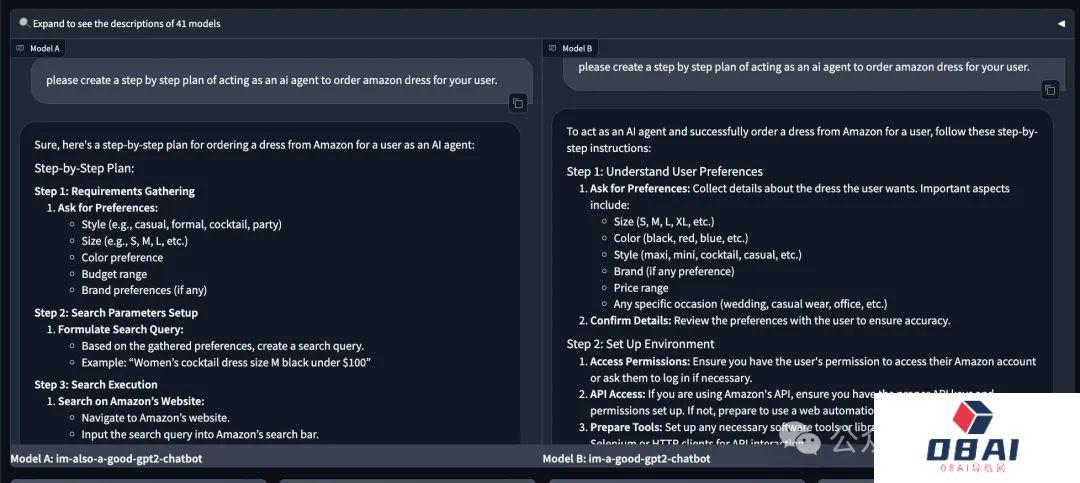Click Model B name im-a-good-gpt2-chatbot
Viewport: 1080px width, 483px height.
click(x=626, y=458)
